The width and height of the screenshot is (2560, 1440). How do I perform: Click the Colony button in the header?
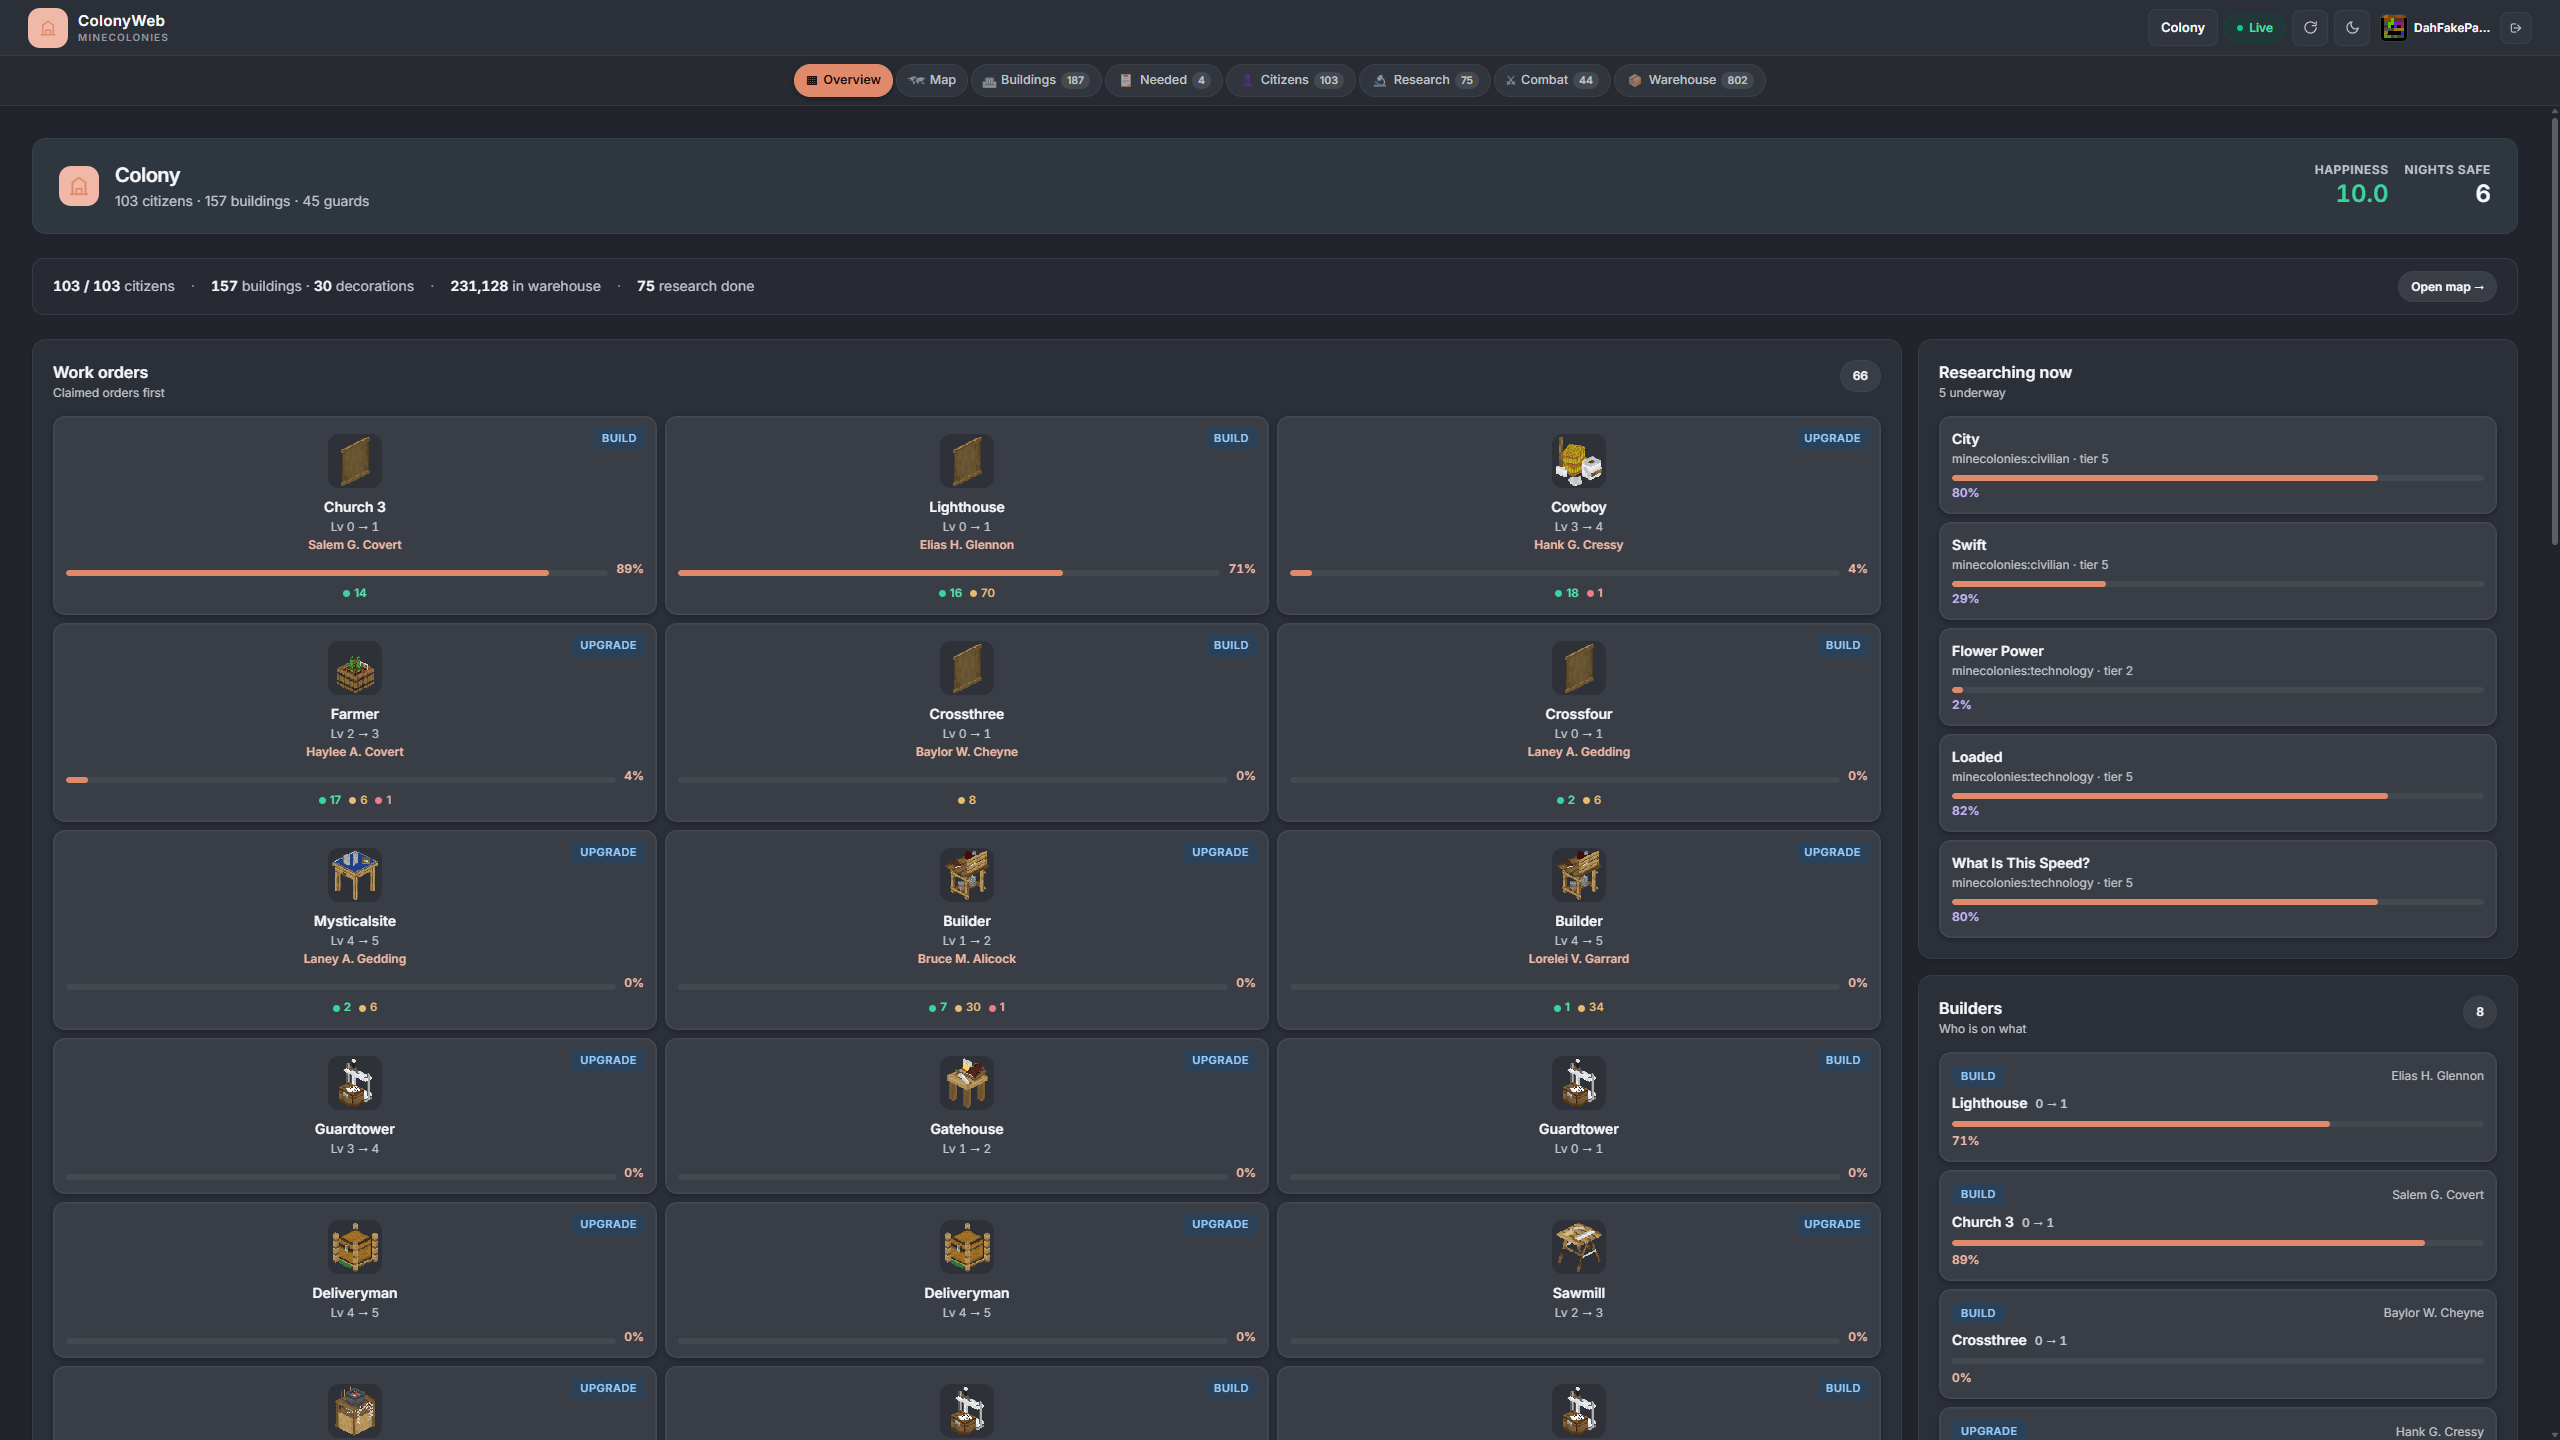click(x=2182, y=28)
